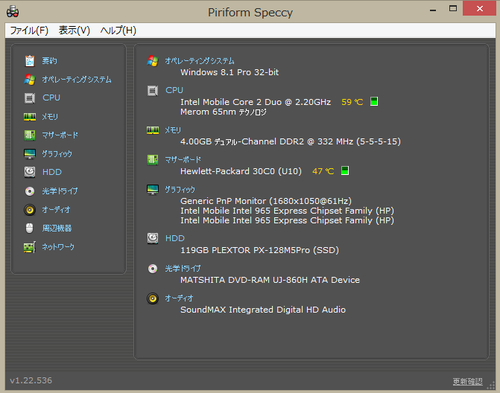
Task: Open the グラフィック heading link in summary
Action: (180, 189)
